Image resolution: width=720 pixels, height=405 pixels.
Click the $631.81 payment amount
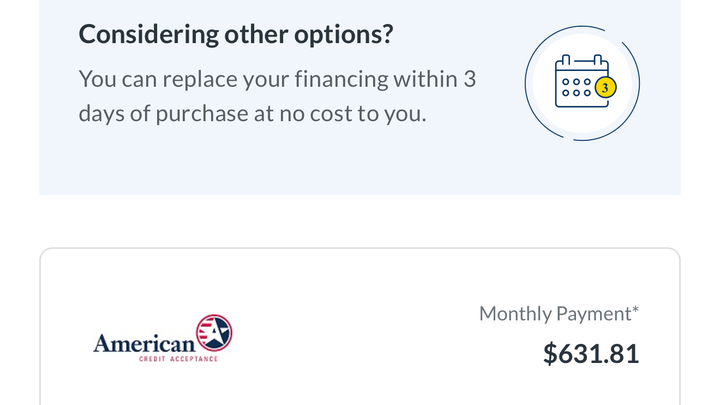coord(590,354)
